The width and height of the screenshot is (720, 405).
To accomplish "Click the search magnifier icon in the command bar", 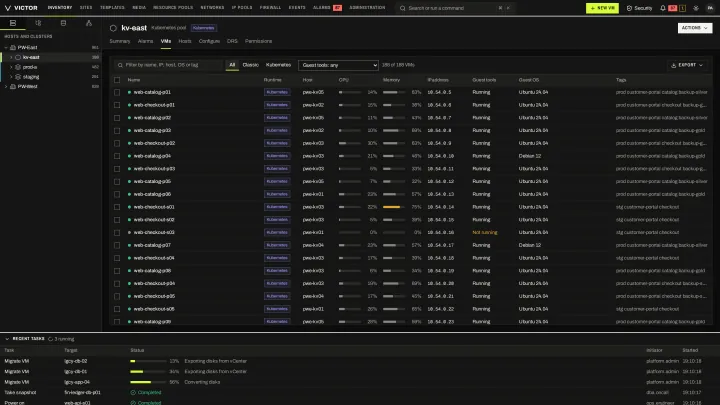I will tap(402, 8).
